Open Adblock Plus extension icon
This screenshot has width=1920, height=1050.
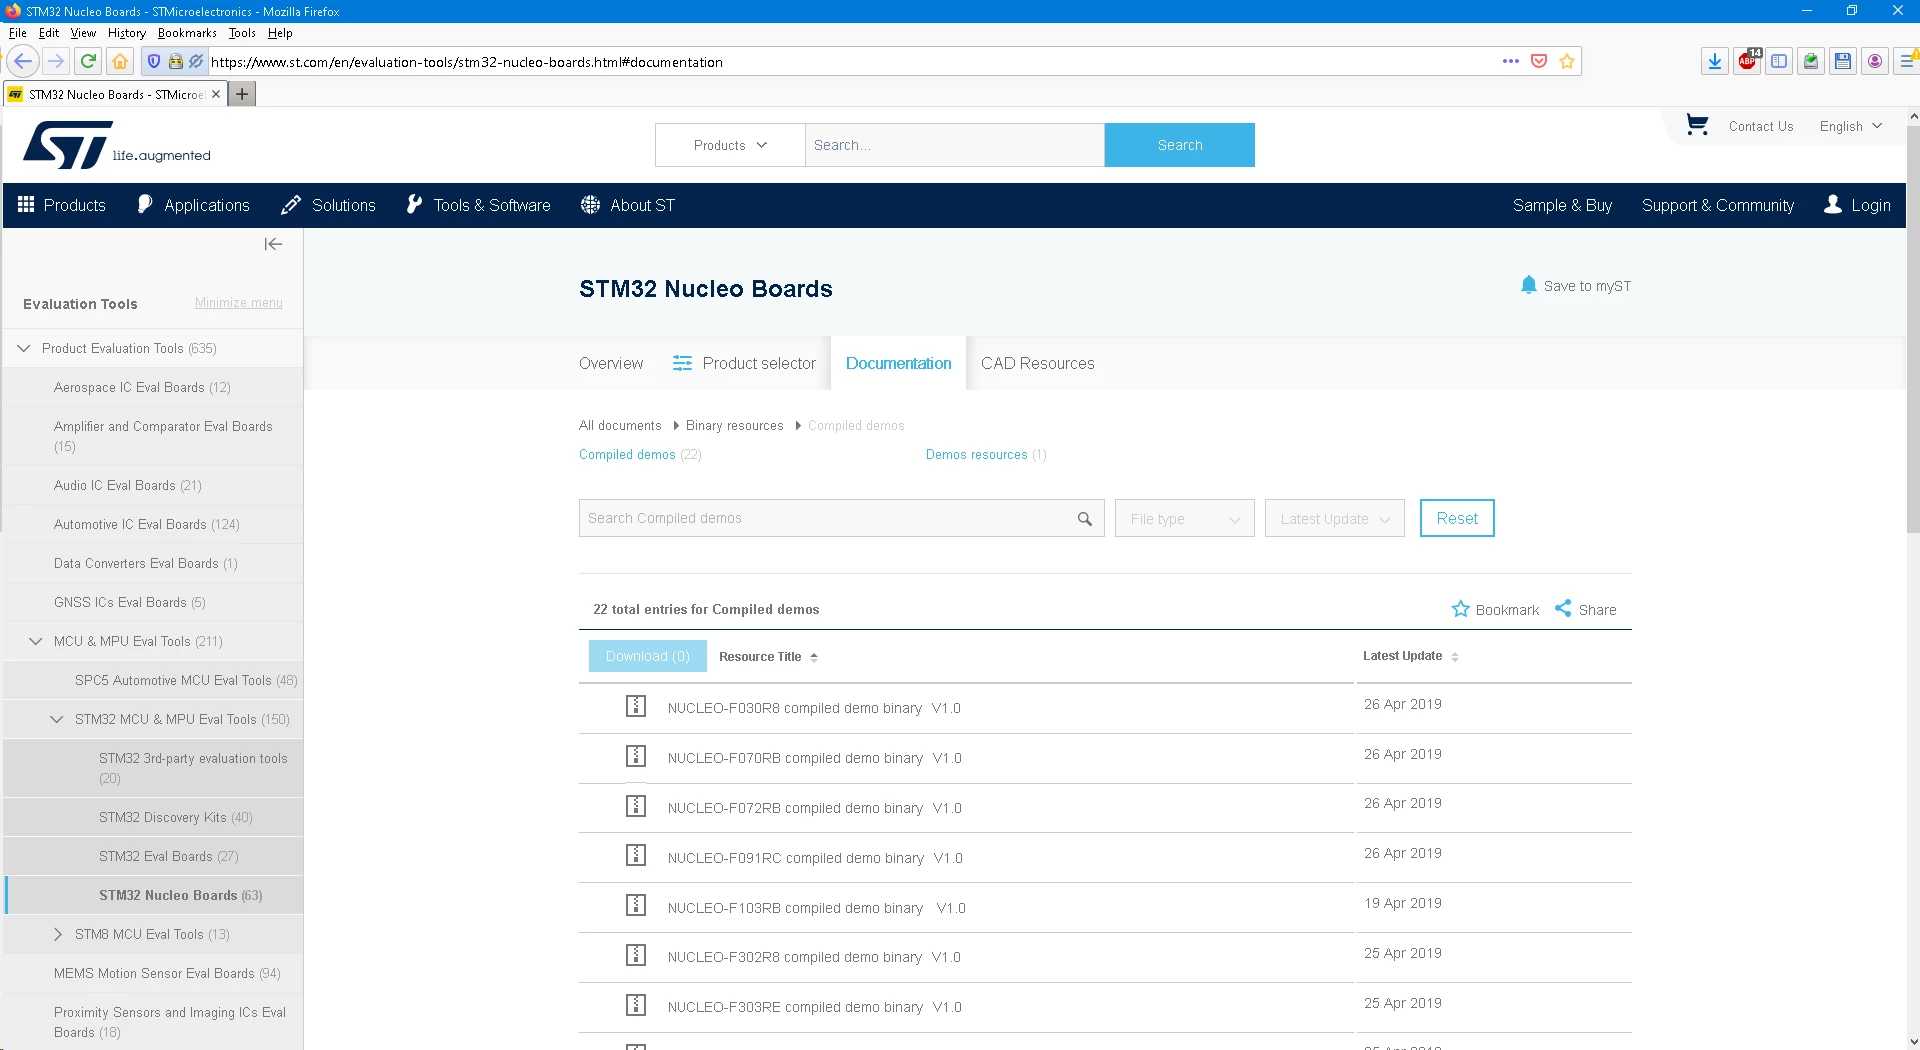click(1747, 61)
